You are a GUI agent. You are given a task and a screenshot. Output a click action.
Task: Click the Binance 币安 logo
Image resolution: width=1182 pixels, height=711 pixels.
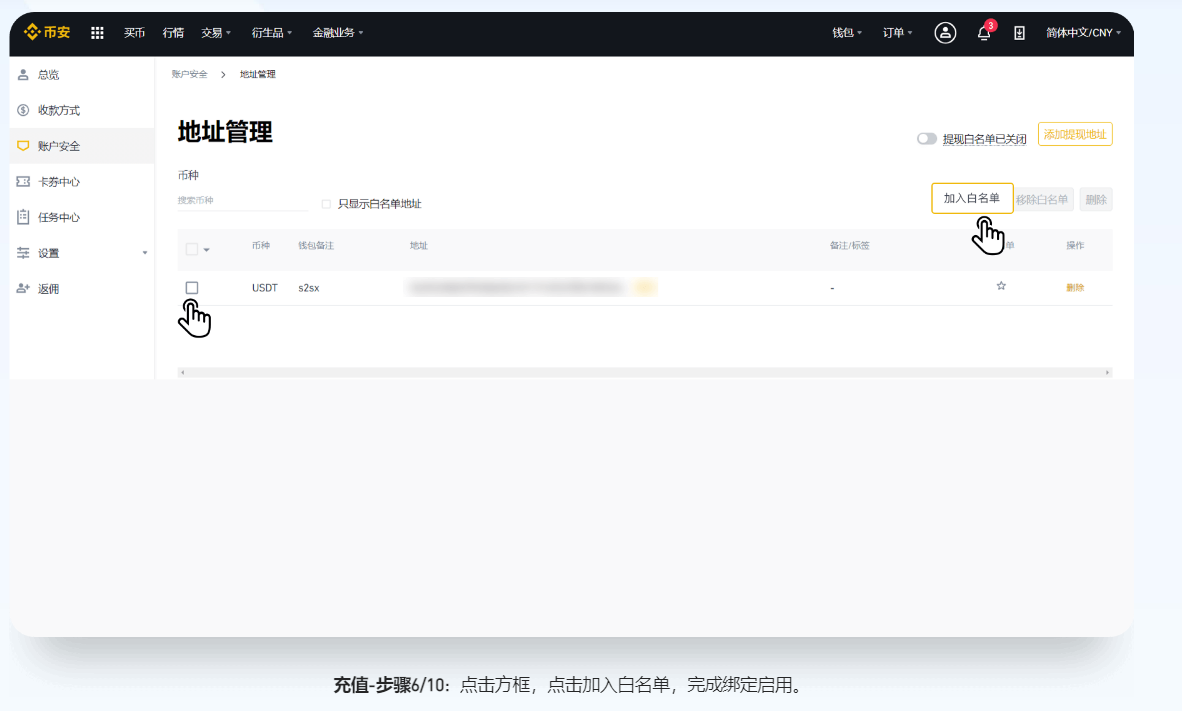click(x=47, y=32)
